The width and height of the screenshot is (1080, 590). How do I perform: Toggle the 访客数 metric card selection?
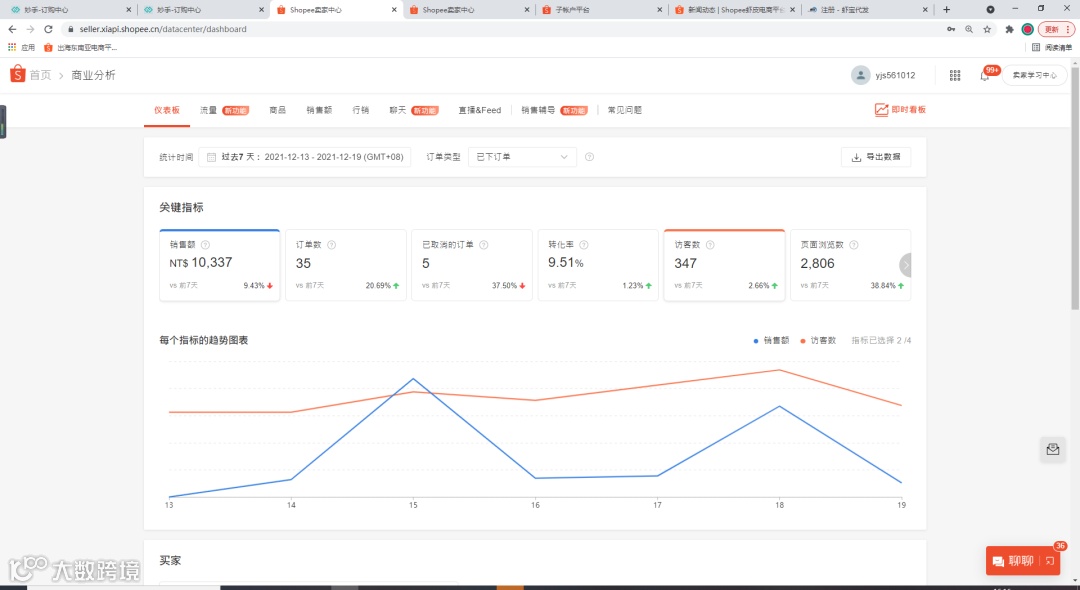(724, 265)
